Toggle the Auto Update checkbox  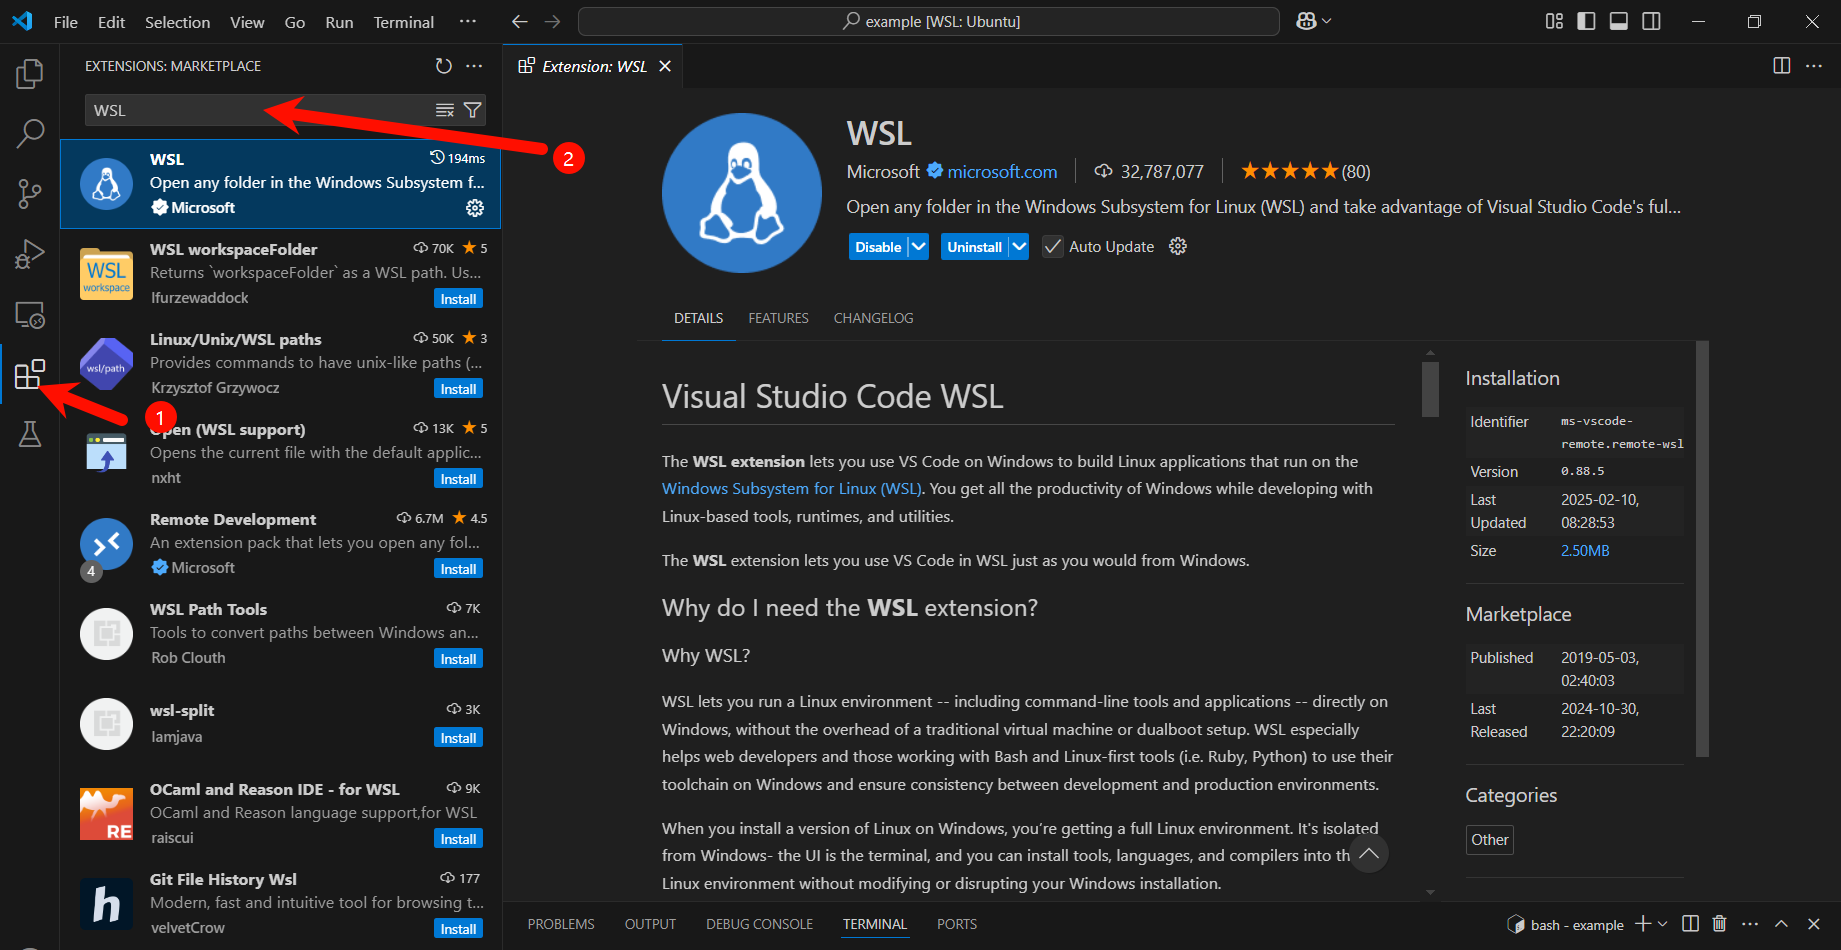1052,247
